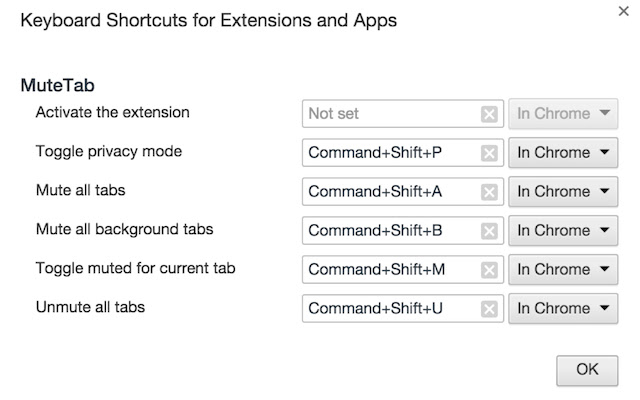The width and height of the screenshot is (640, 400).
Task: Clear the Mute all background tabs shortcut
Action: [x=489, y=231]
